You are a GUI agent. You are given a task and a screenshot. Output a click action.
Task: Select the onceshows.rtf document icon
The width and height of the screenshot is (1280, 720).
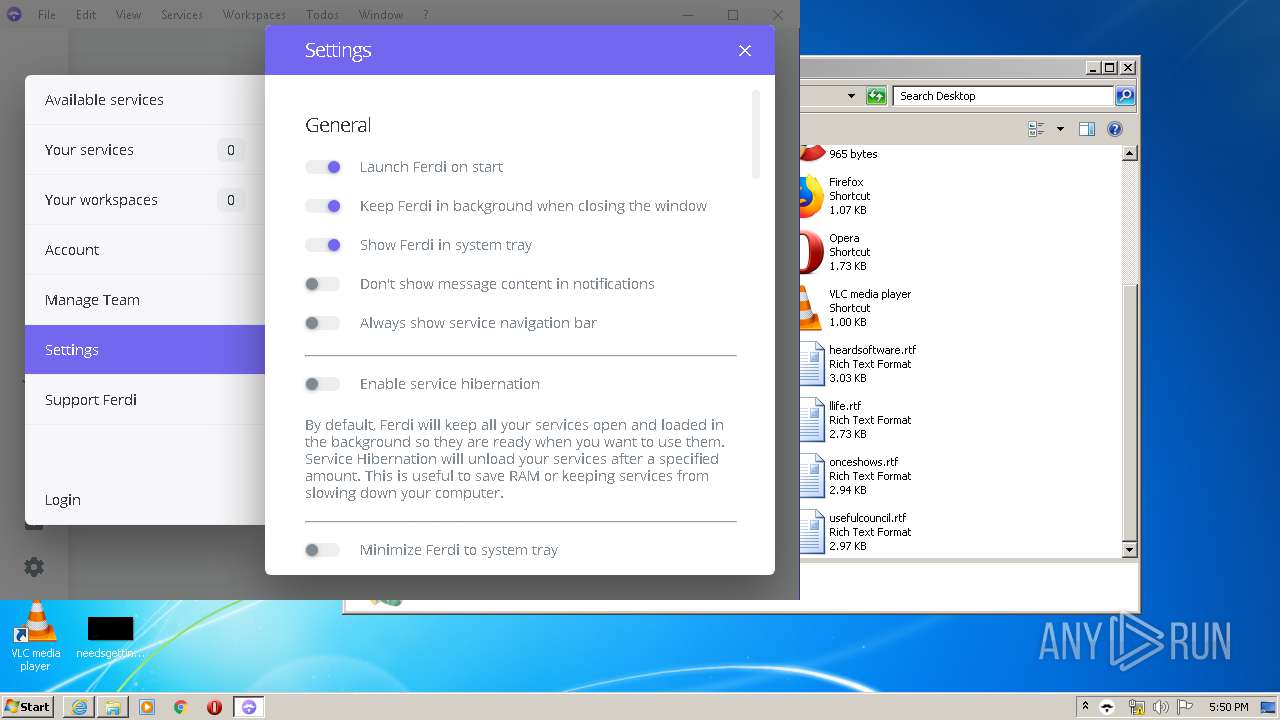[x=811, y=477]
